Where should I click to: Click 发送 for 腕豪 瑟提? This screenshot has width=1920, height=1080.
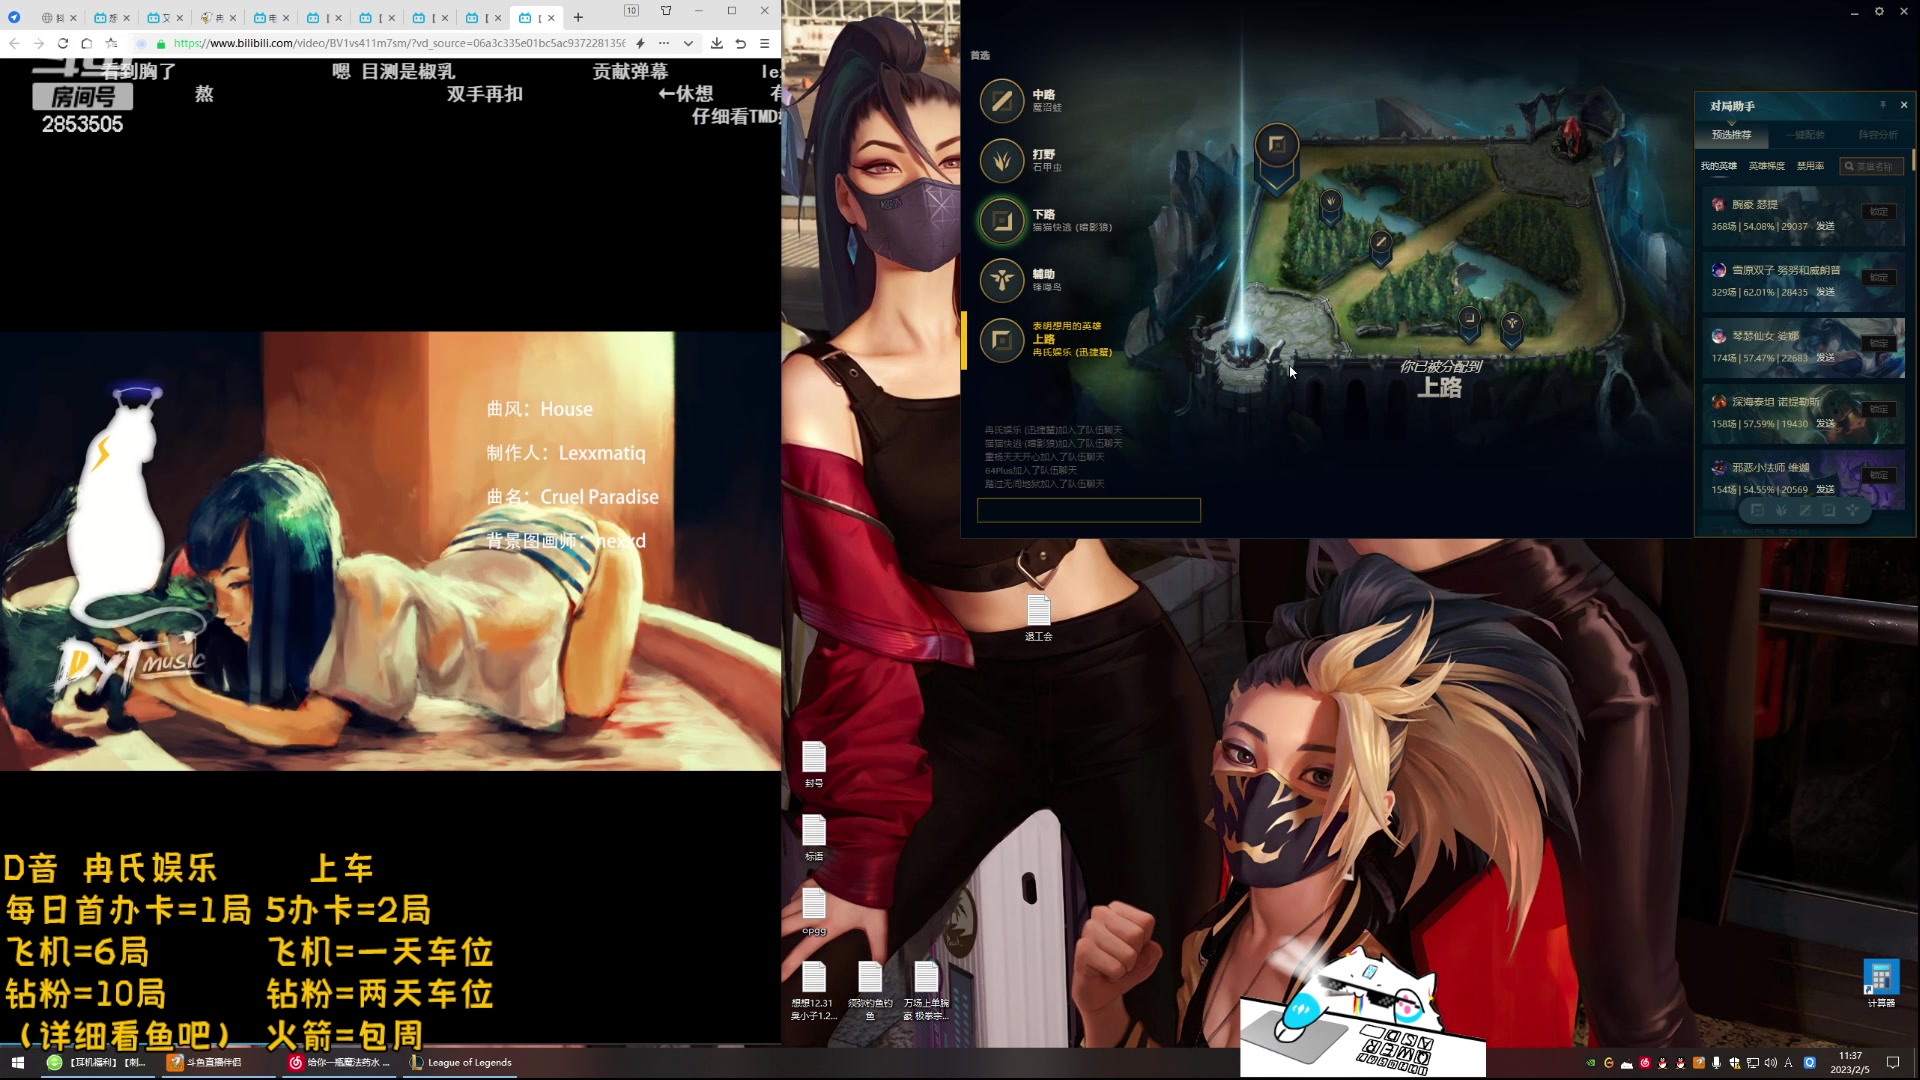(1825, 226)
